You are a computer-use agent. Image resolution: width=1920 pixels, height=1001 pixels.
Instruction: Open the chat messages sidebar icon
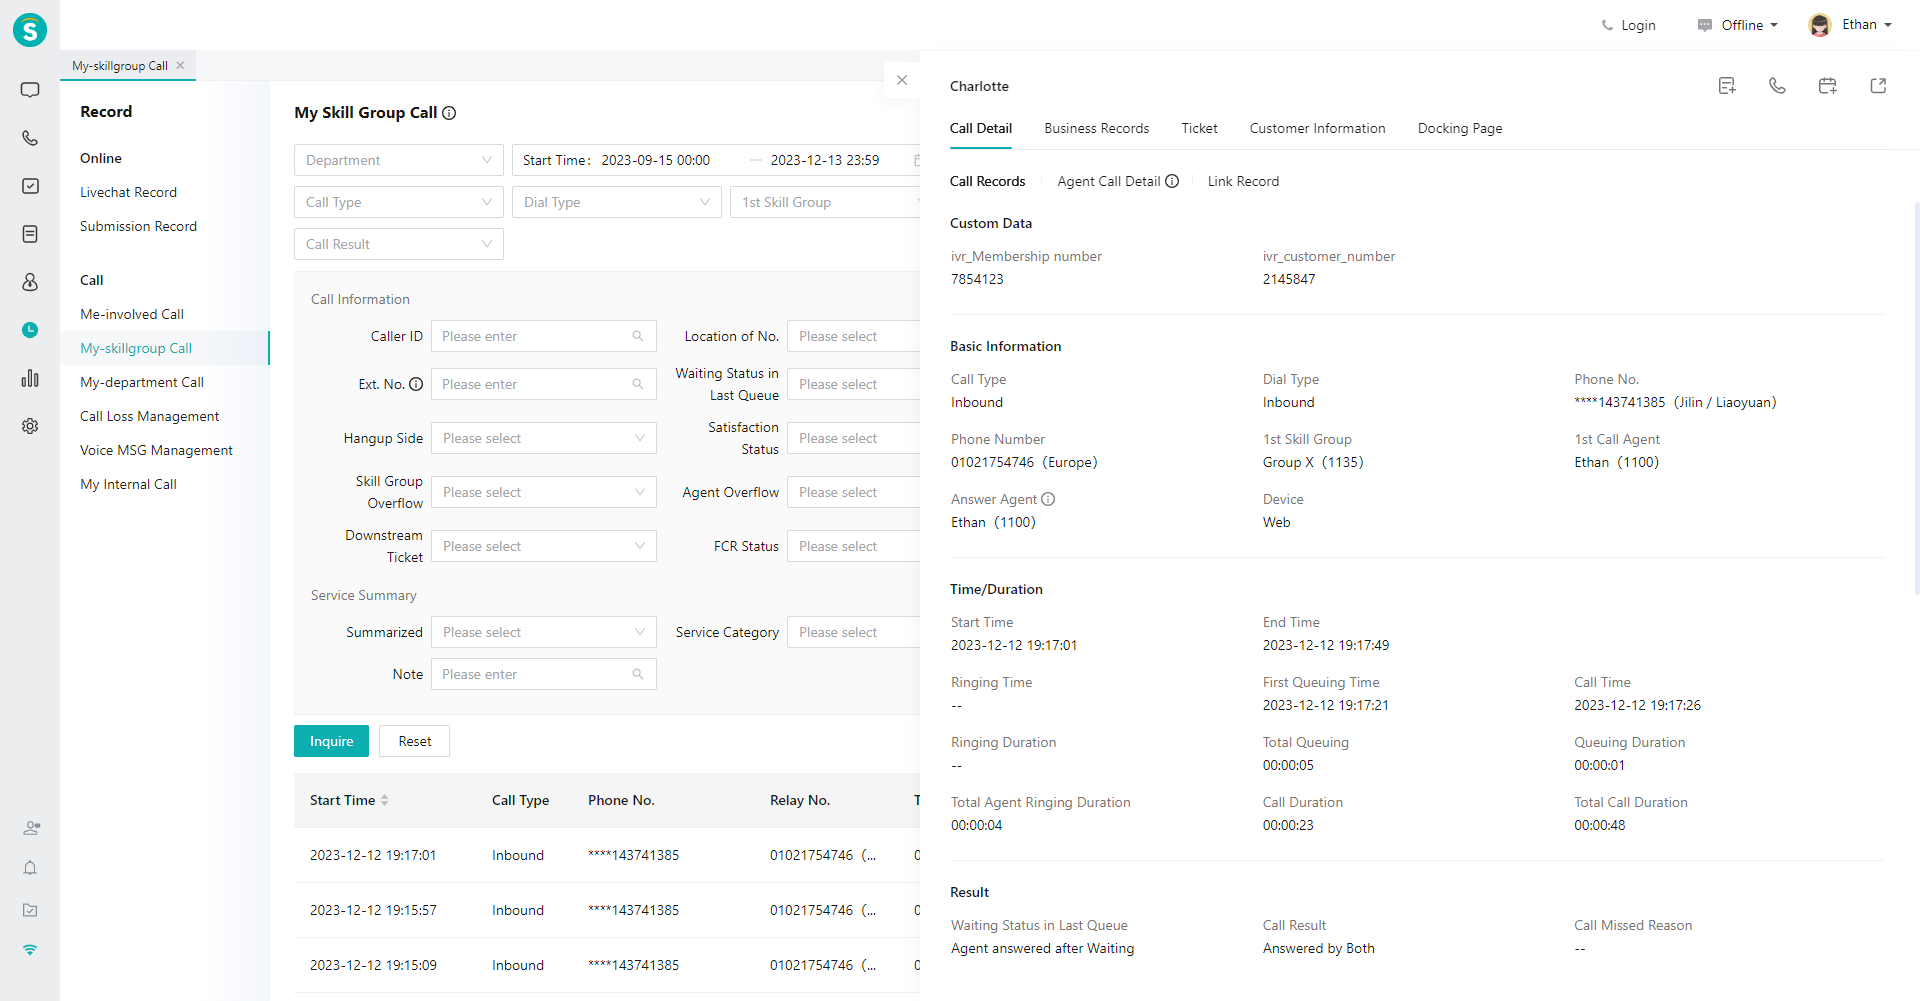pos(30,90)
